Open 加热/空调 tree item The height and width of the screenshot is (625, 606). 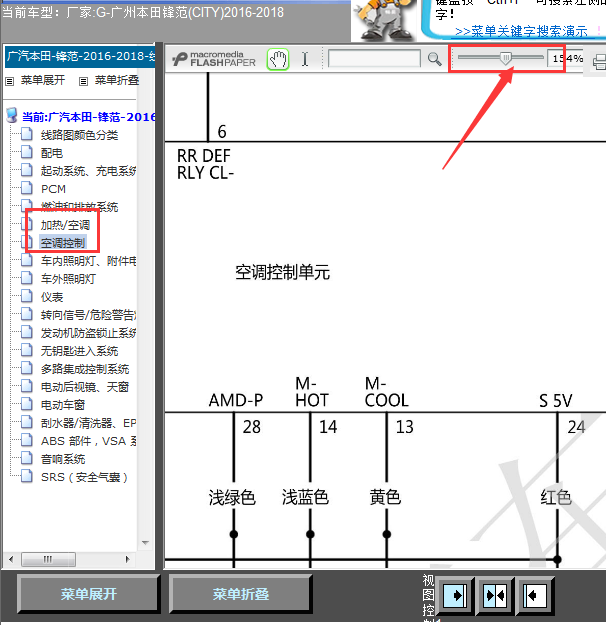point(65,225)
